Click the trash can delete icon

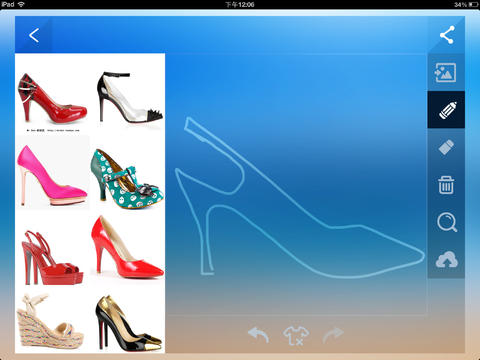click(446, 185)
